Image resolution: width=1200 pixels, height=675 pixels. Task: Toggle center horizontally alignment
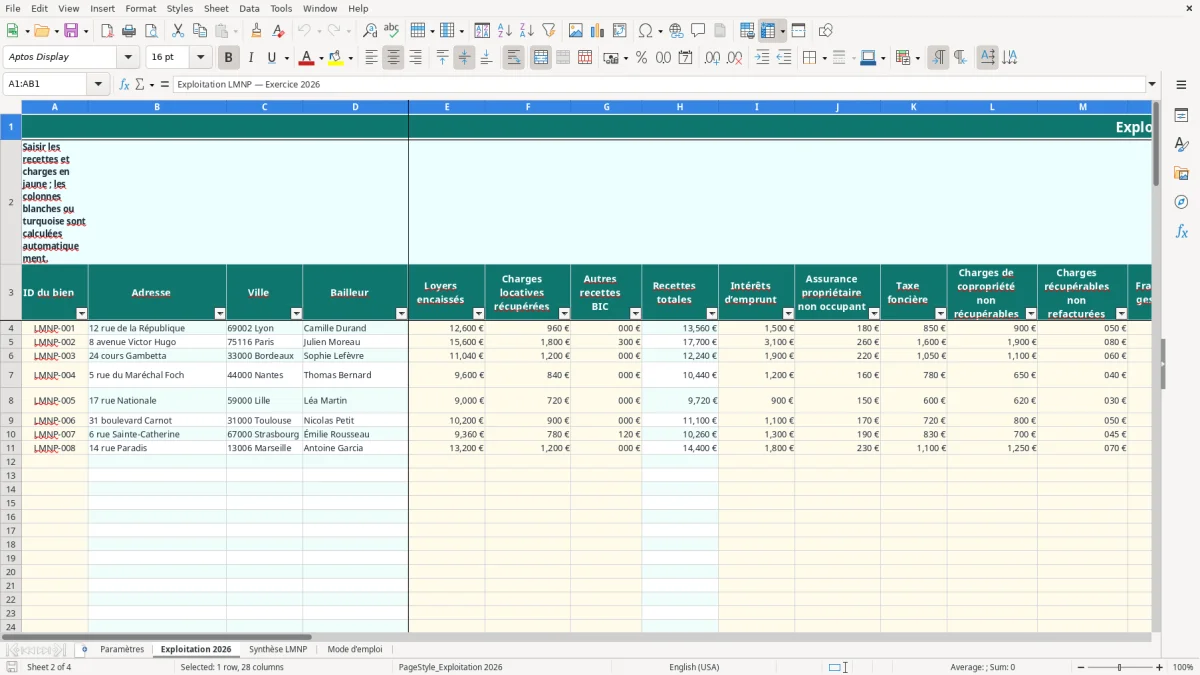point(393,58)
